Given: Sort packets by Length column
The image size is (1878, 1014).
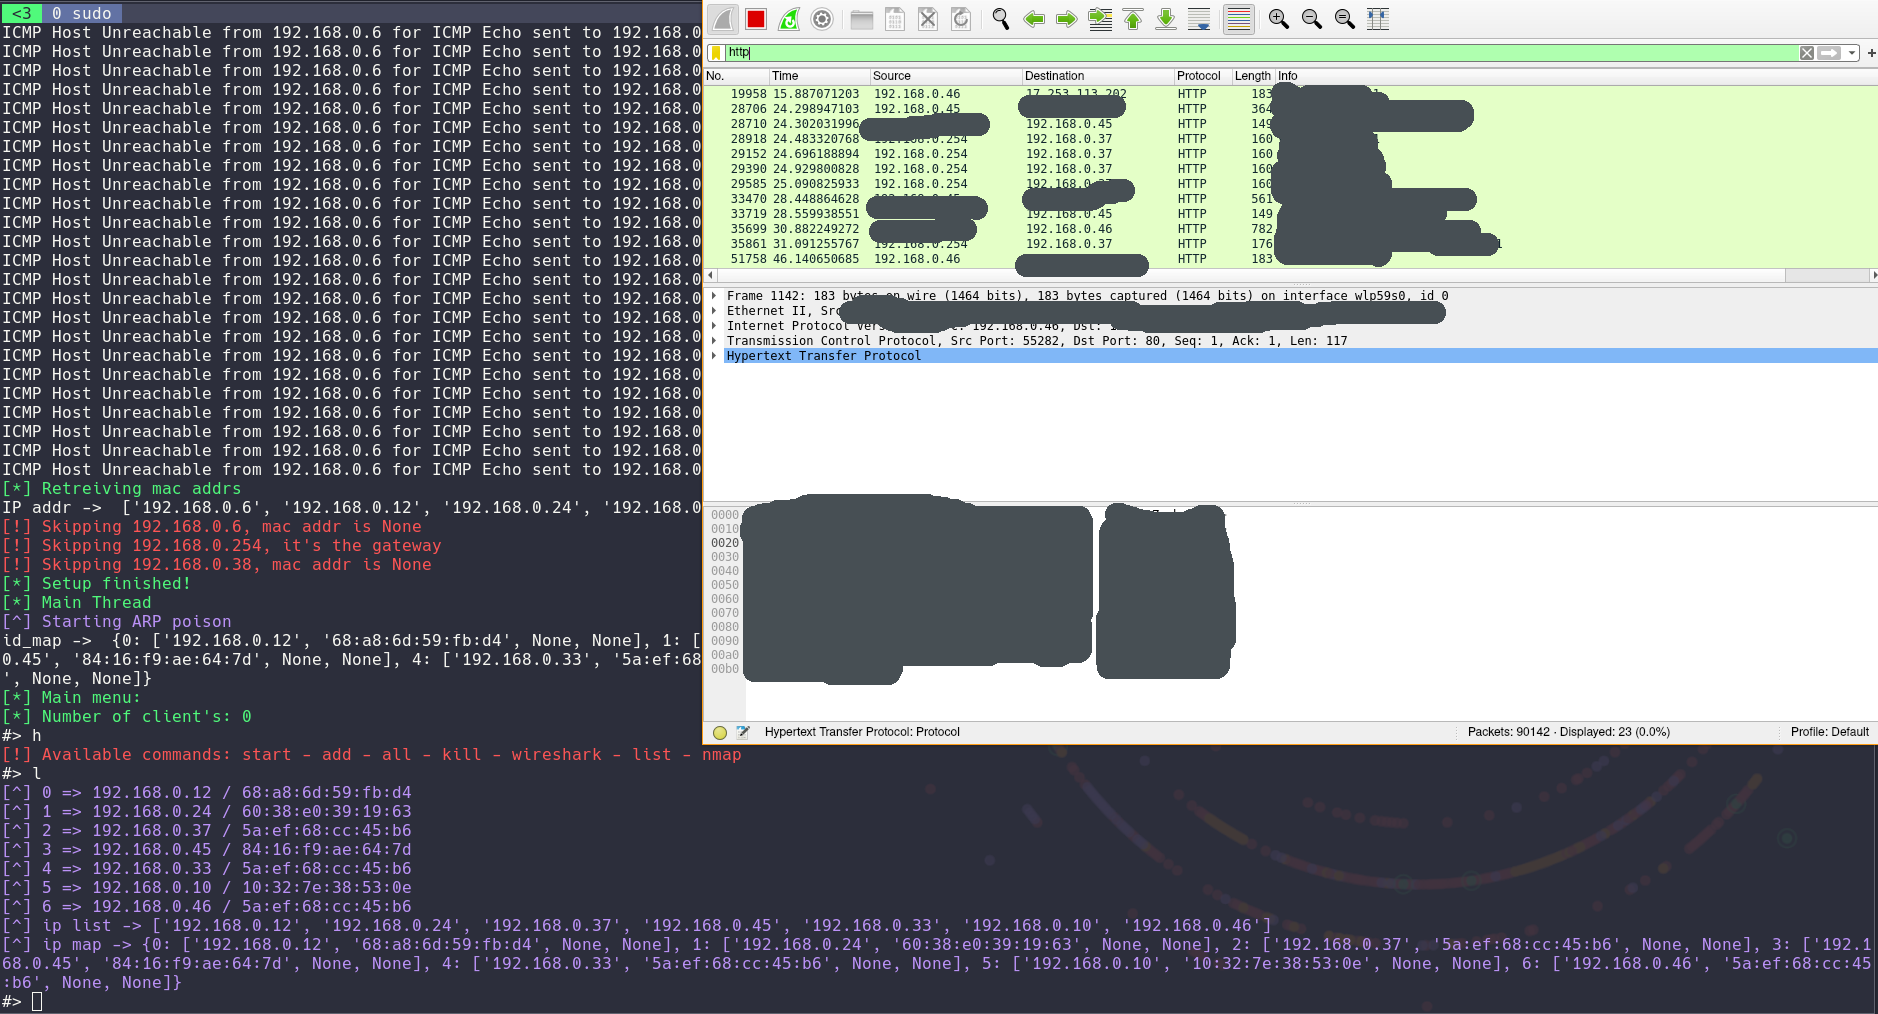Looking at the screenshot, I should [1253, 76].
